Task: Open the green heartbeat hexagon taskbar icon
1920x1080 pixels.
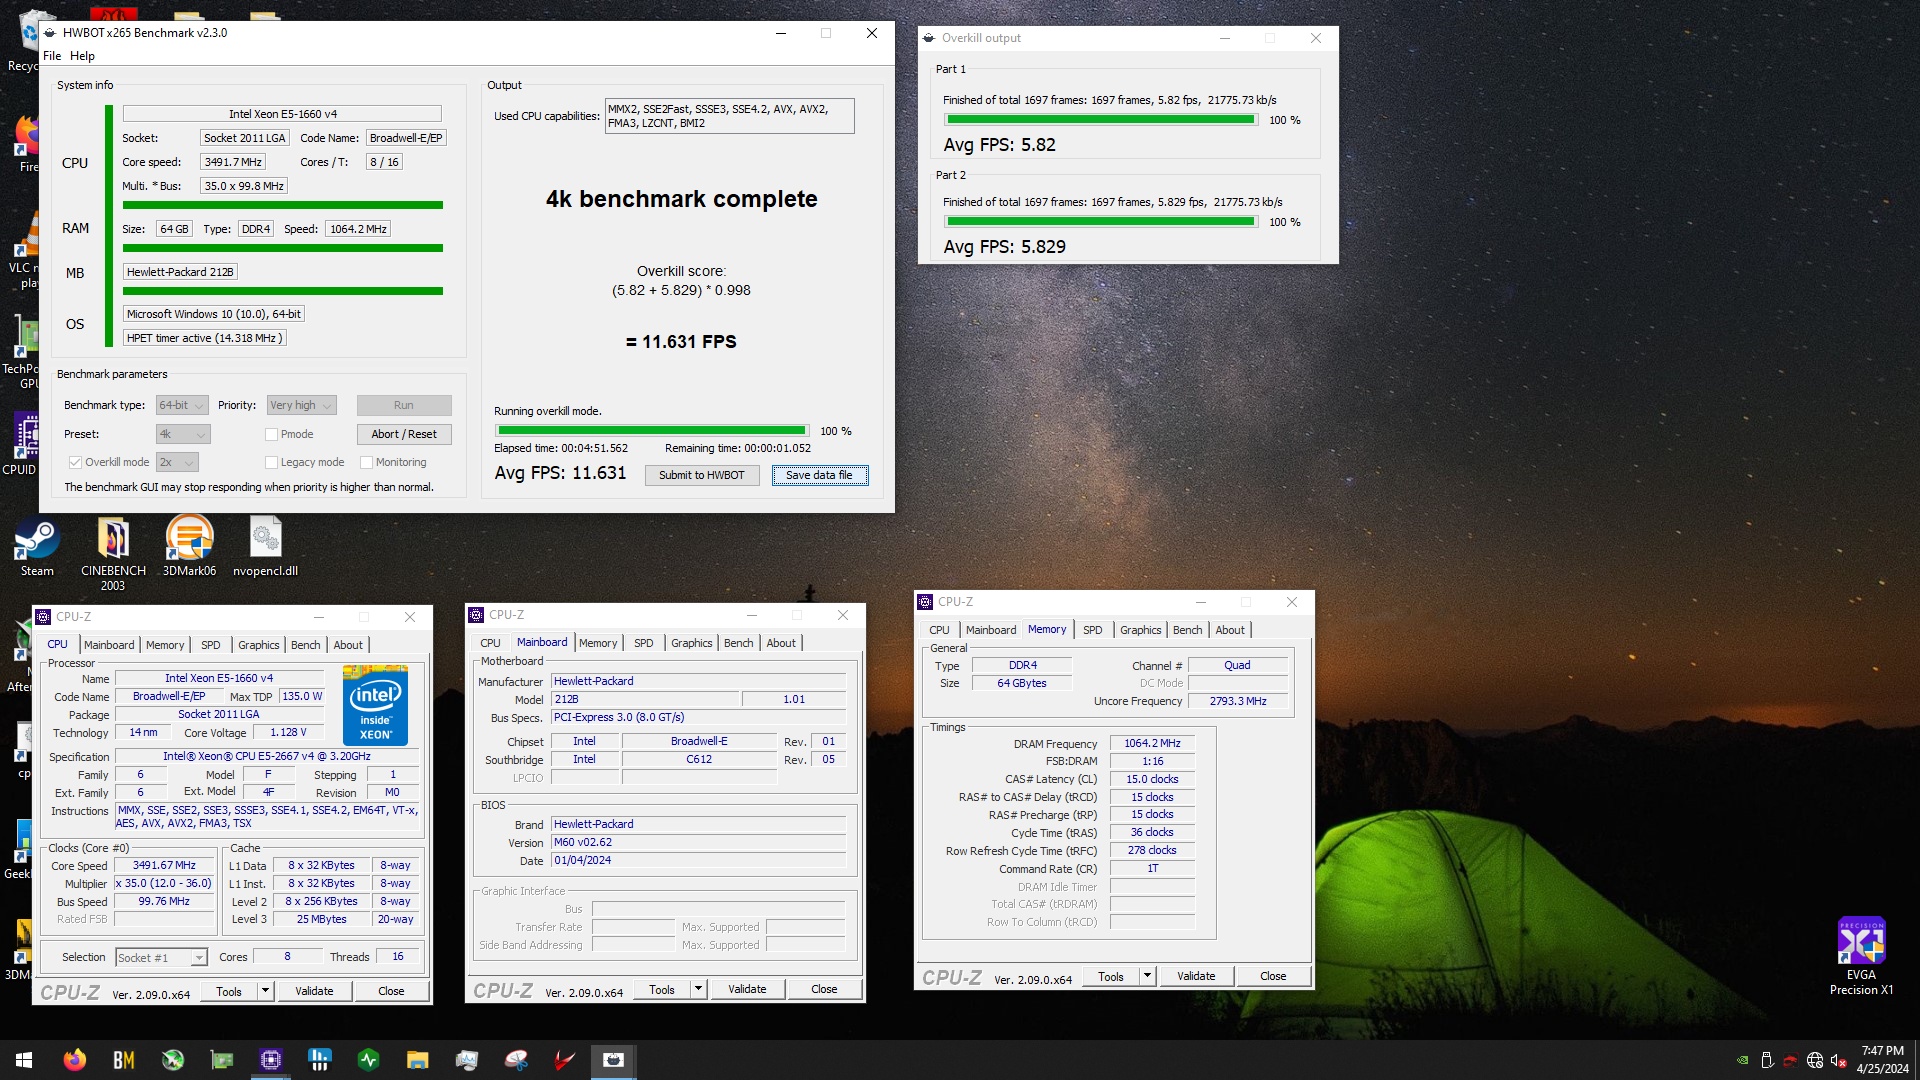Action: tap(369, 1060)
